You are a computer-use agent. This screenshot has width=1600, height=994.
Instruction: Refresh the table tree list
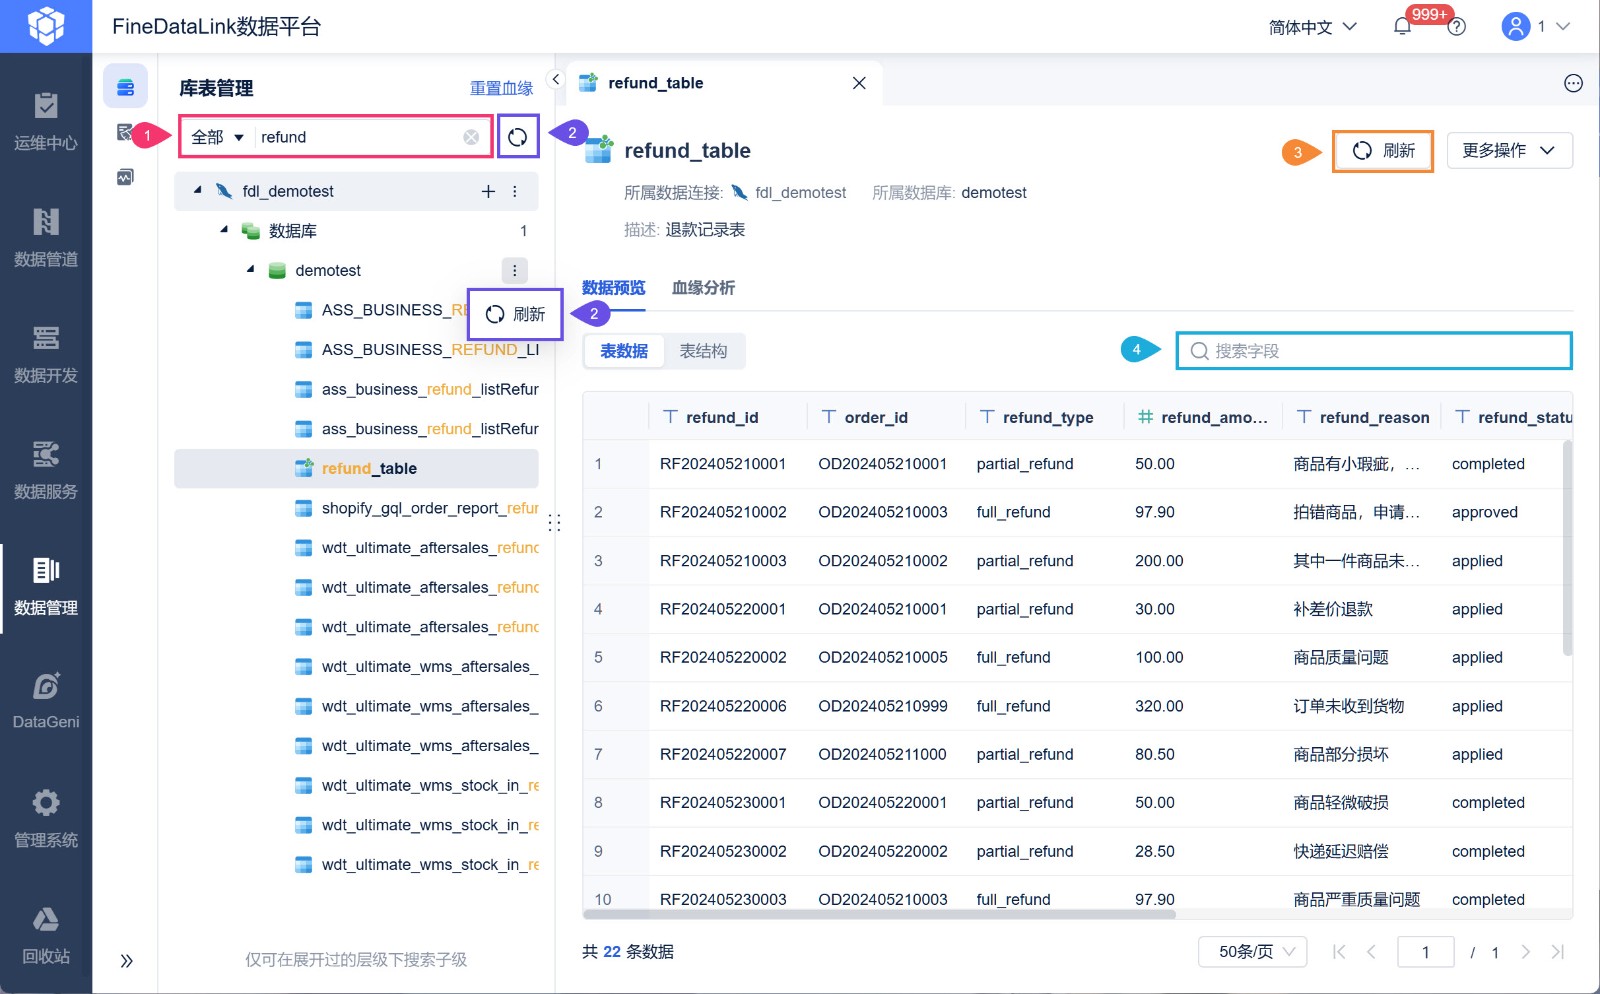[x=517, y=137]
